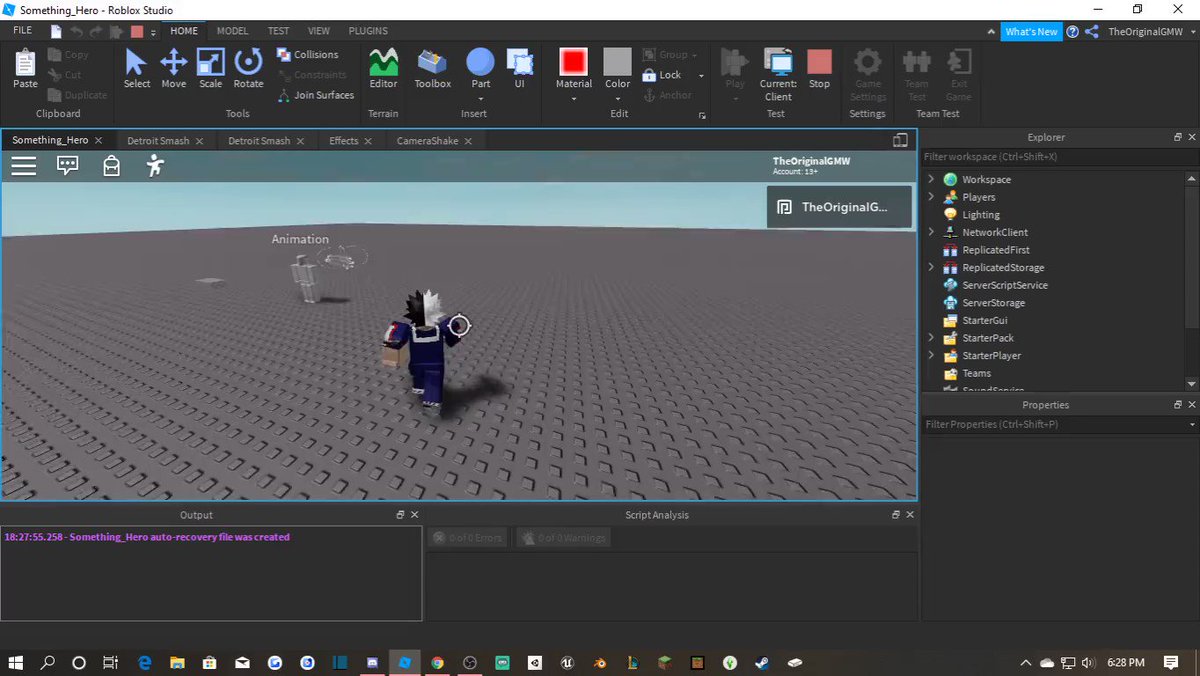
Task: Click the What's New button
Action: click(x=1031, y=32)
